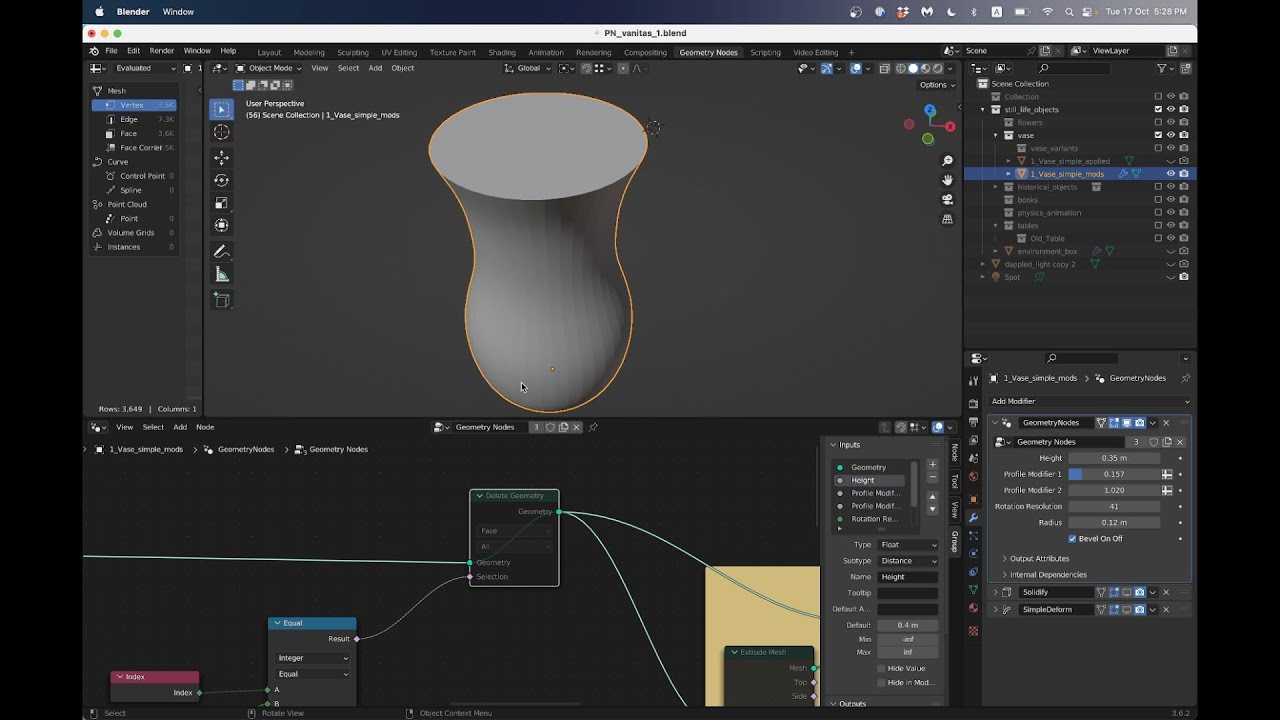
Task: Expand the Solidify modifier panel
Action: pos(995,592)
